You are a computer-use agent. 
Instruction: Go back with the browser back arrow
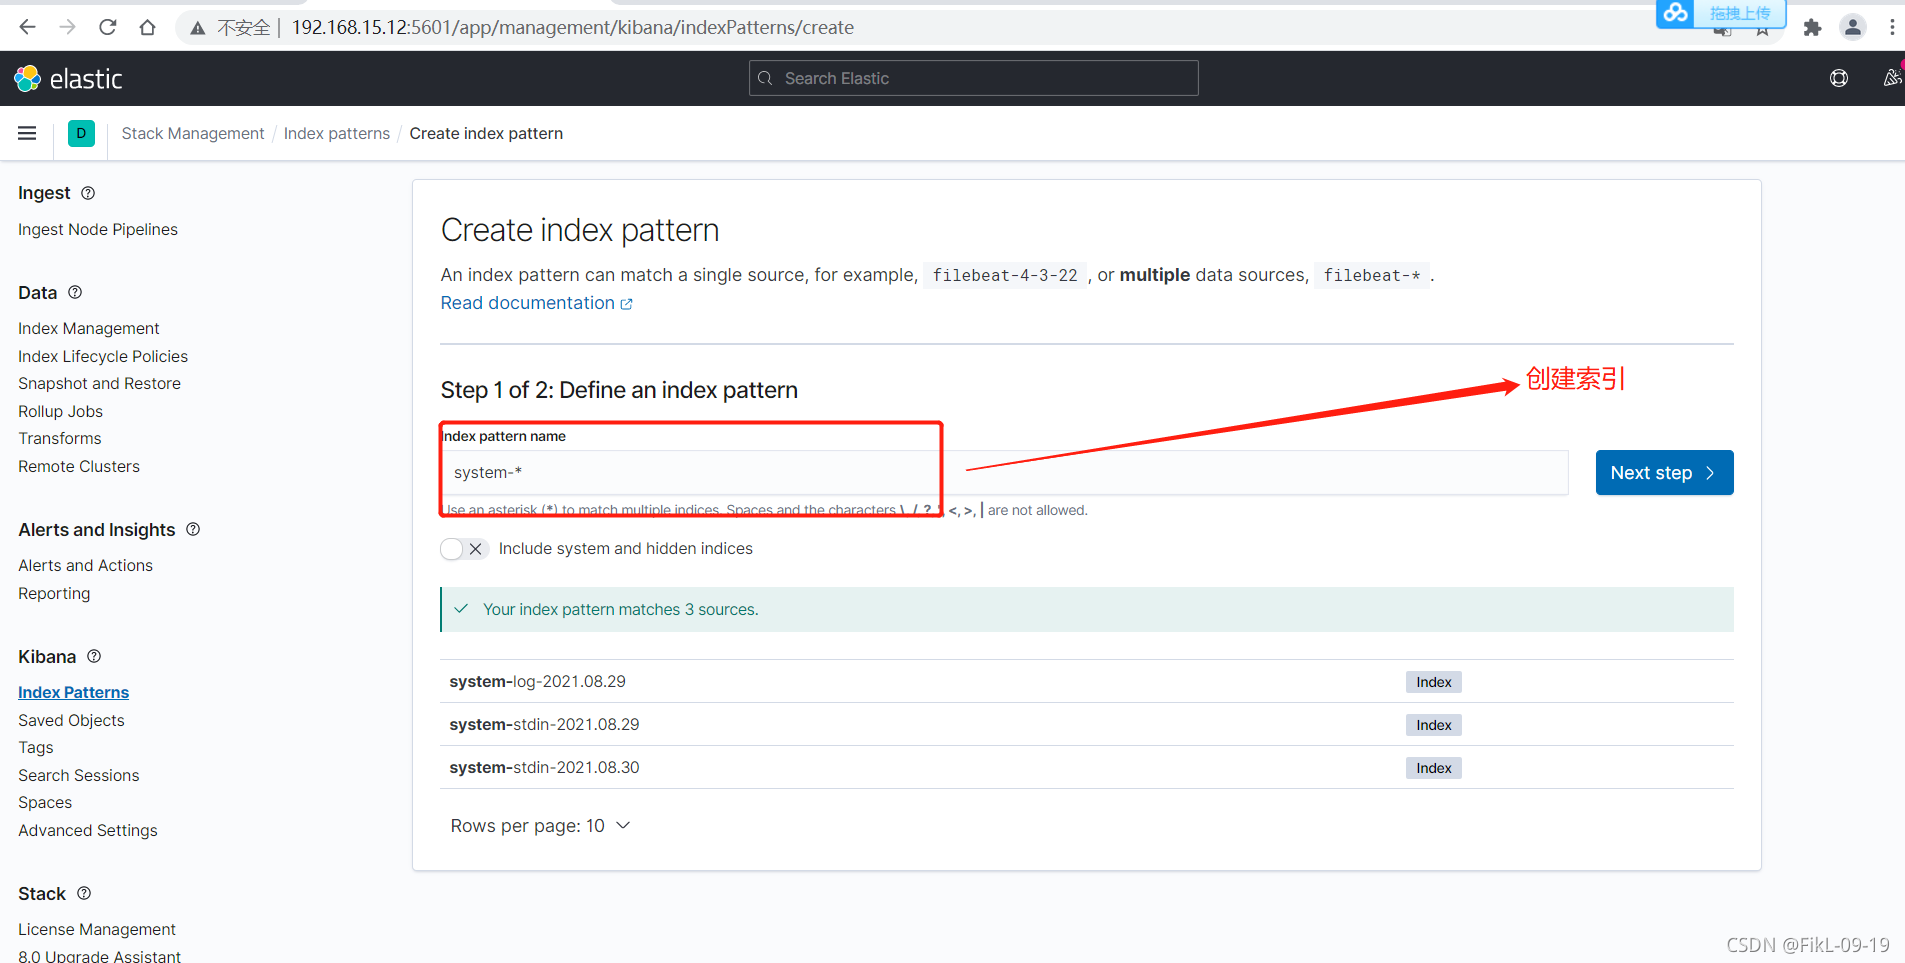[x=28, y=27]
